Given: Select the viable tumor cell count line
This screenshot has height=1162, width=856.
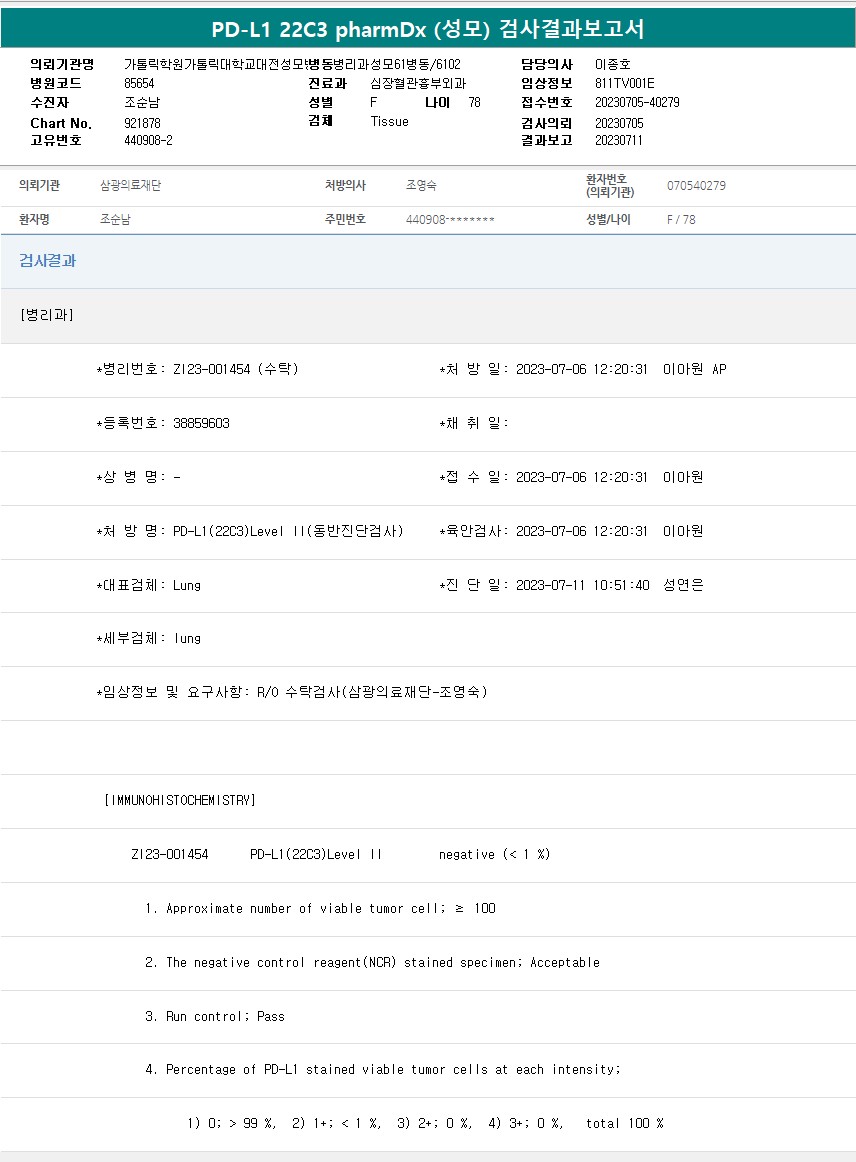Looking at the screenshot, I should 320,908.
